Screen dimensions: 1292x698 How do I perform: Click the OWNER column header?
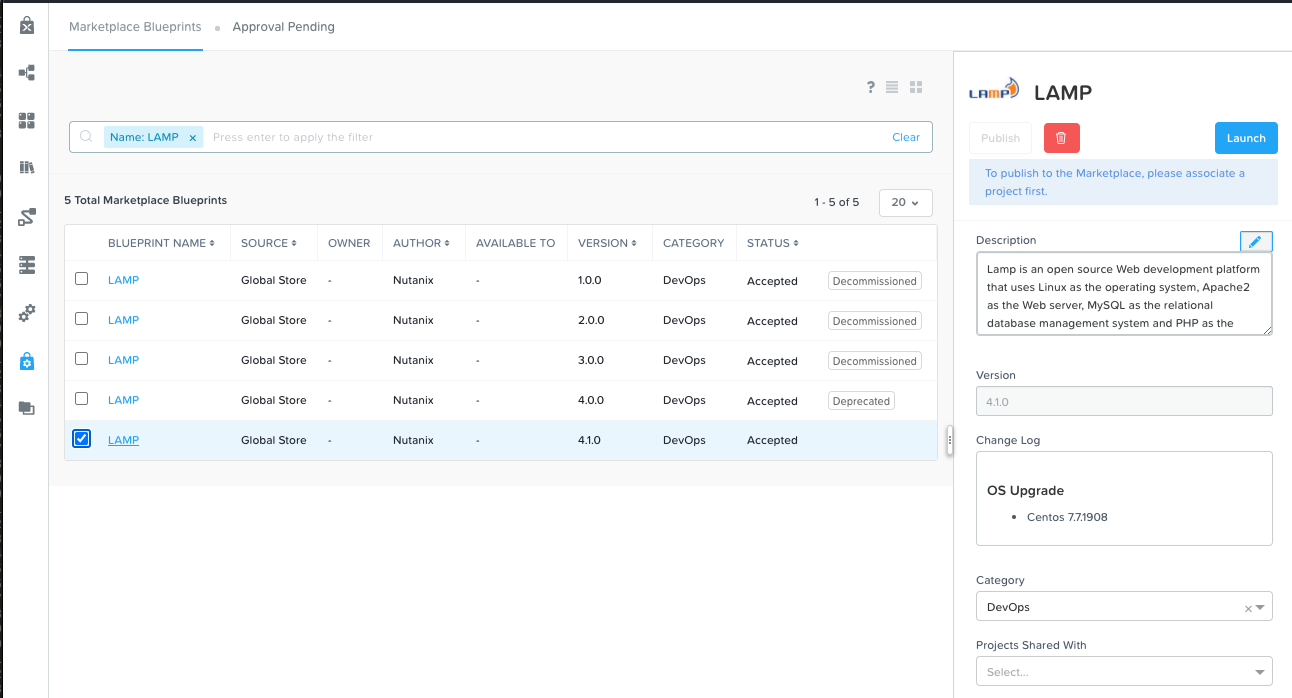coord(349,243)
